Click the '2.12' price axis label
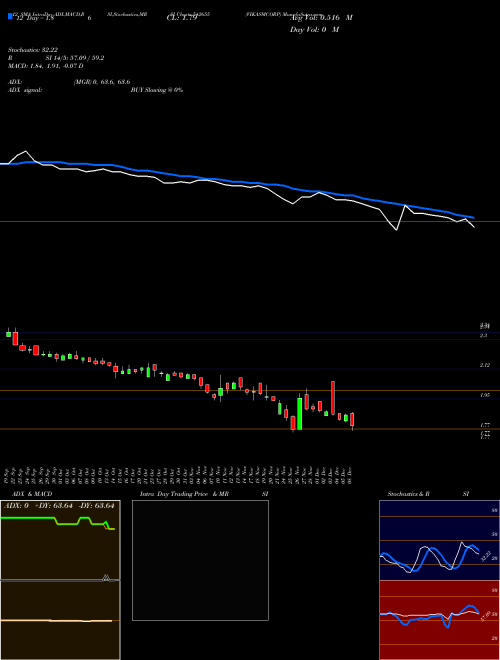 [x=485, y=365]
